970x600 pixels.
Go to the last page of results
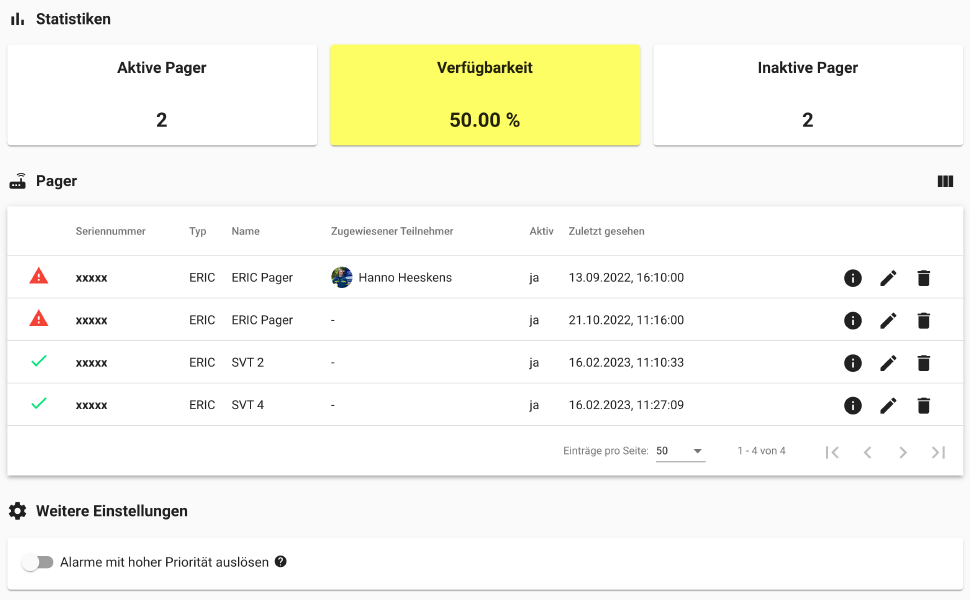[x=938, y=452]
